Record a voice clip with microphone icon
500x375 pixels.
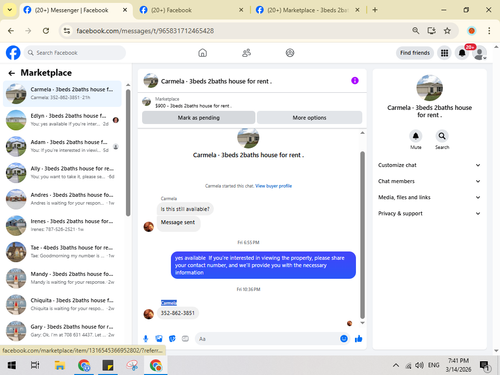tap(146, 339)
